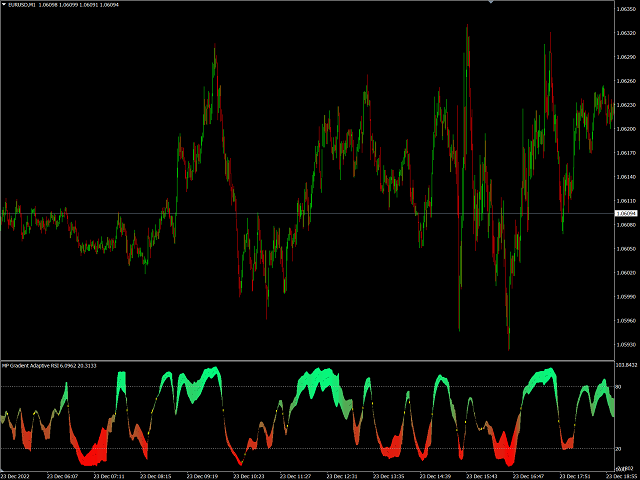Image resolution: width=640 pixels, height=480 pixels.
Task: Click the 1.05990 price scale label
Action: tap(627, 297)
